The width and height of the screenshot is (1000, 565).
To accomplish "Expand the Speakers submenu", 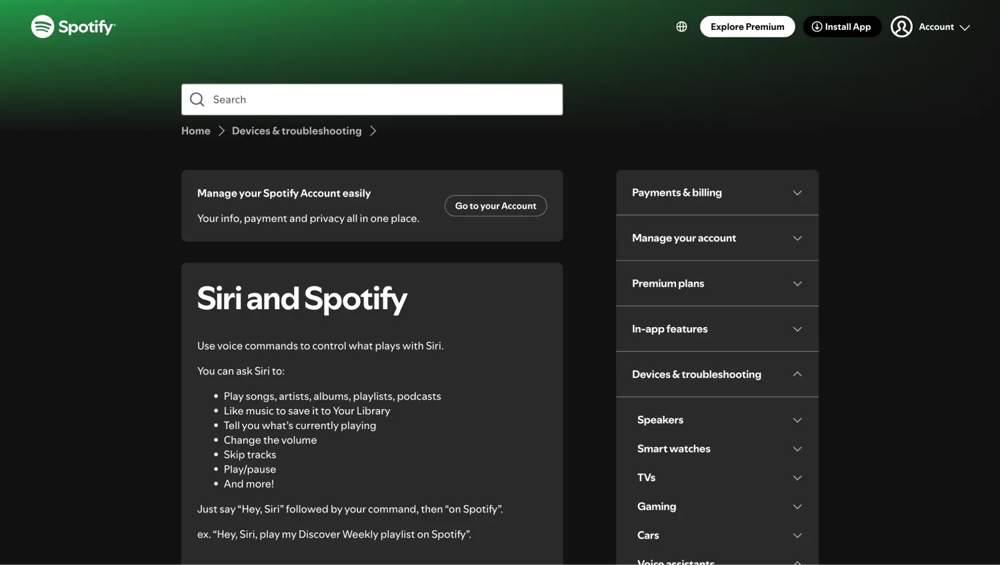I will click(x=717, y=420).
